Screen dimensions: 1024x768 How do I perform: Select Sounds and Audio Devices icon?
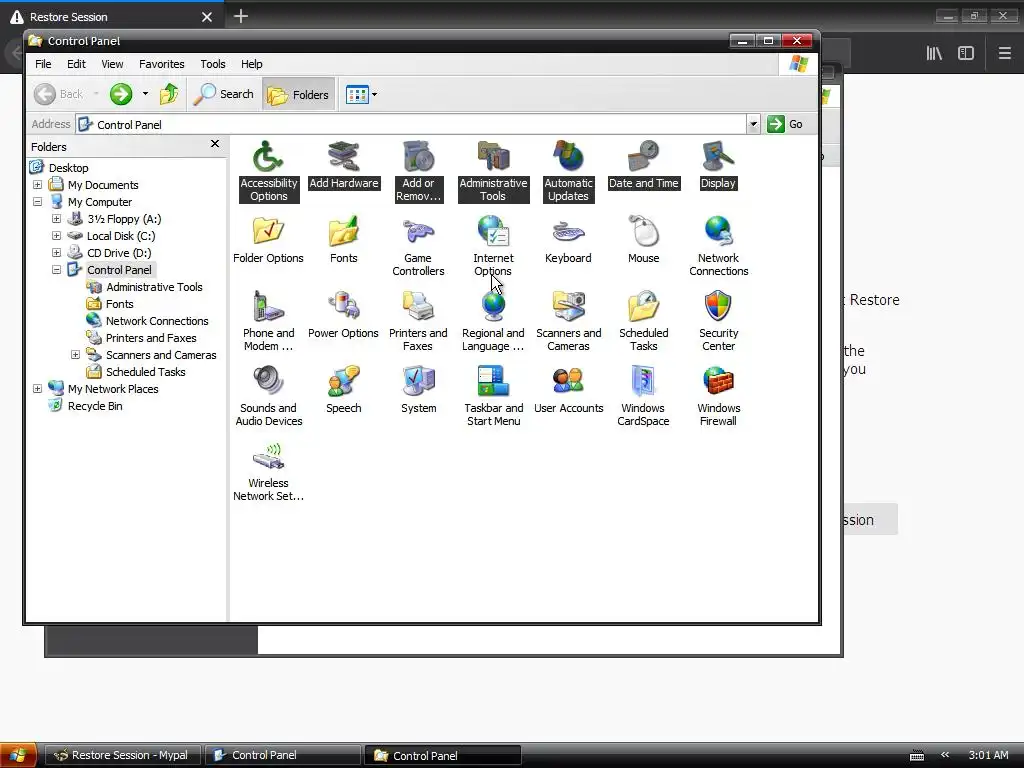[x=268, y=396]
